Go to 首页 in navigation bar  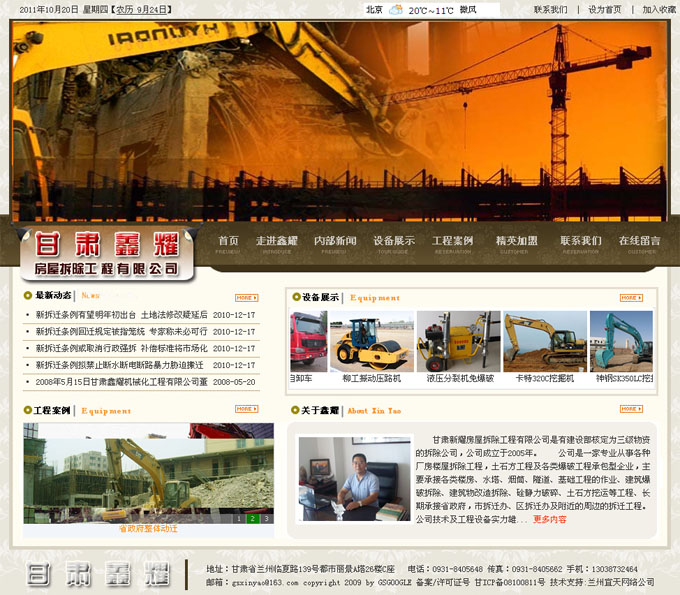pos(228,242)
